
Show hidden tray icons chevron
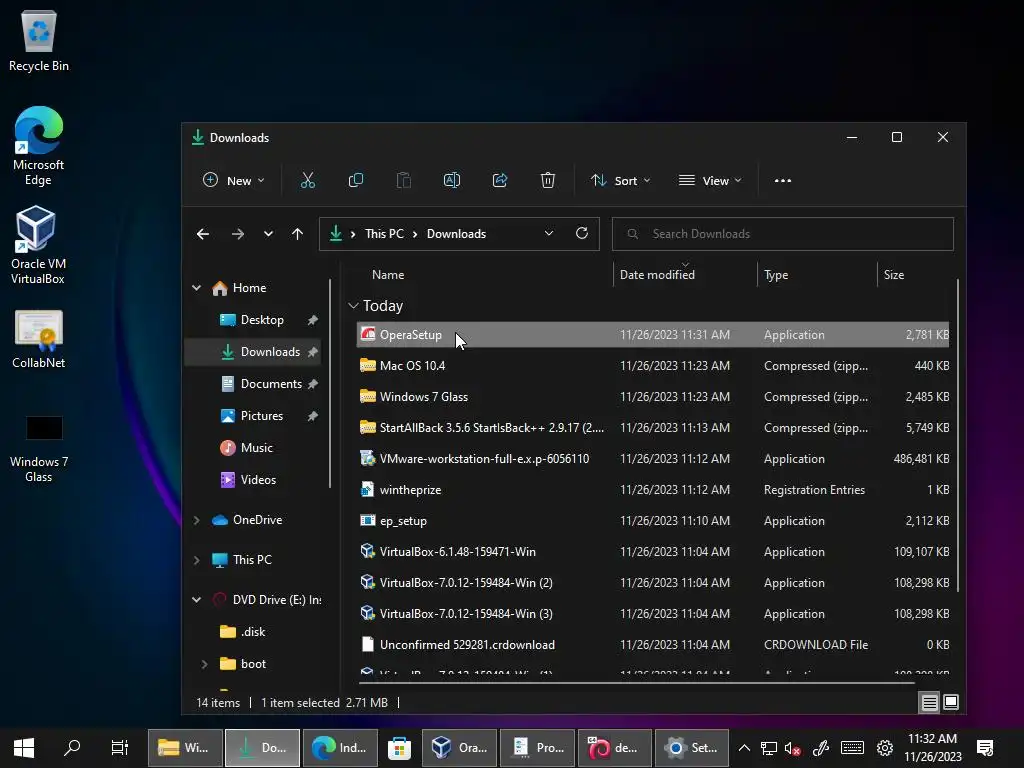(744, 748)
